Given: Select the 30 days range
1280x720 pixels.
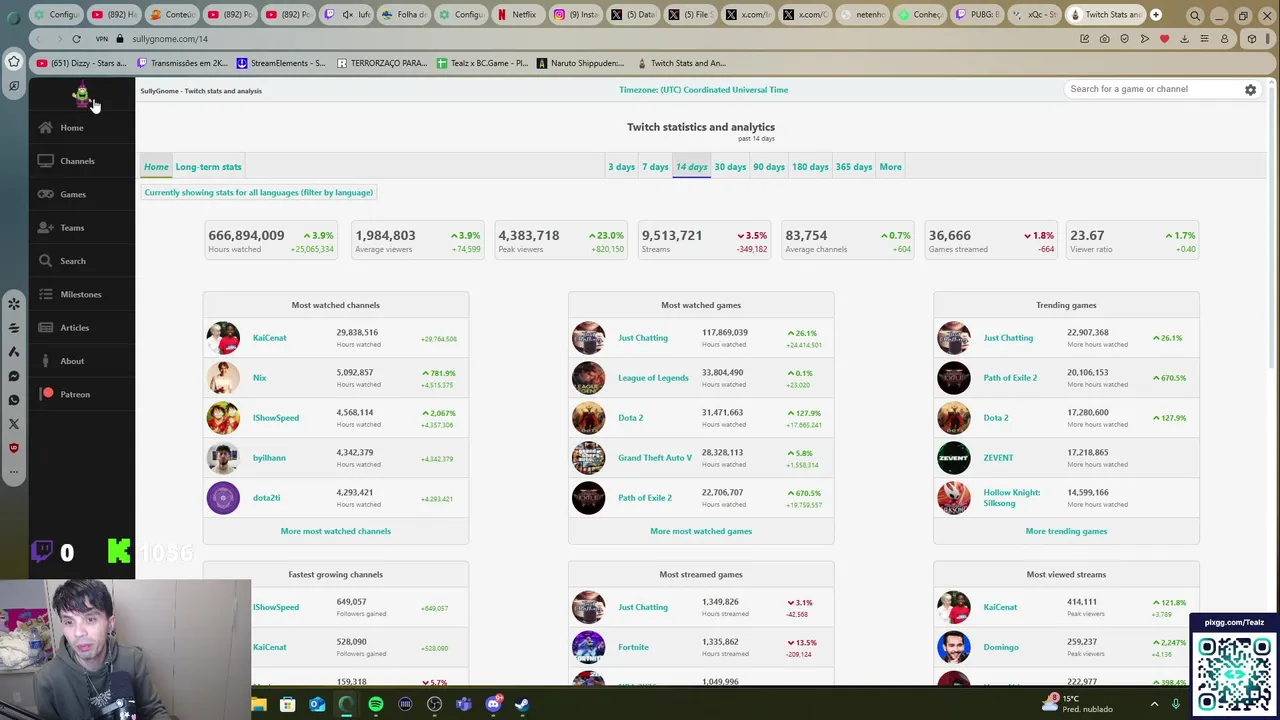Looking at the screenshot, I should click(x=730, y=167).
